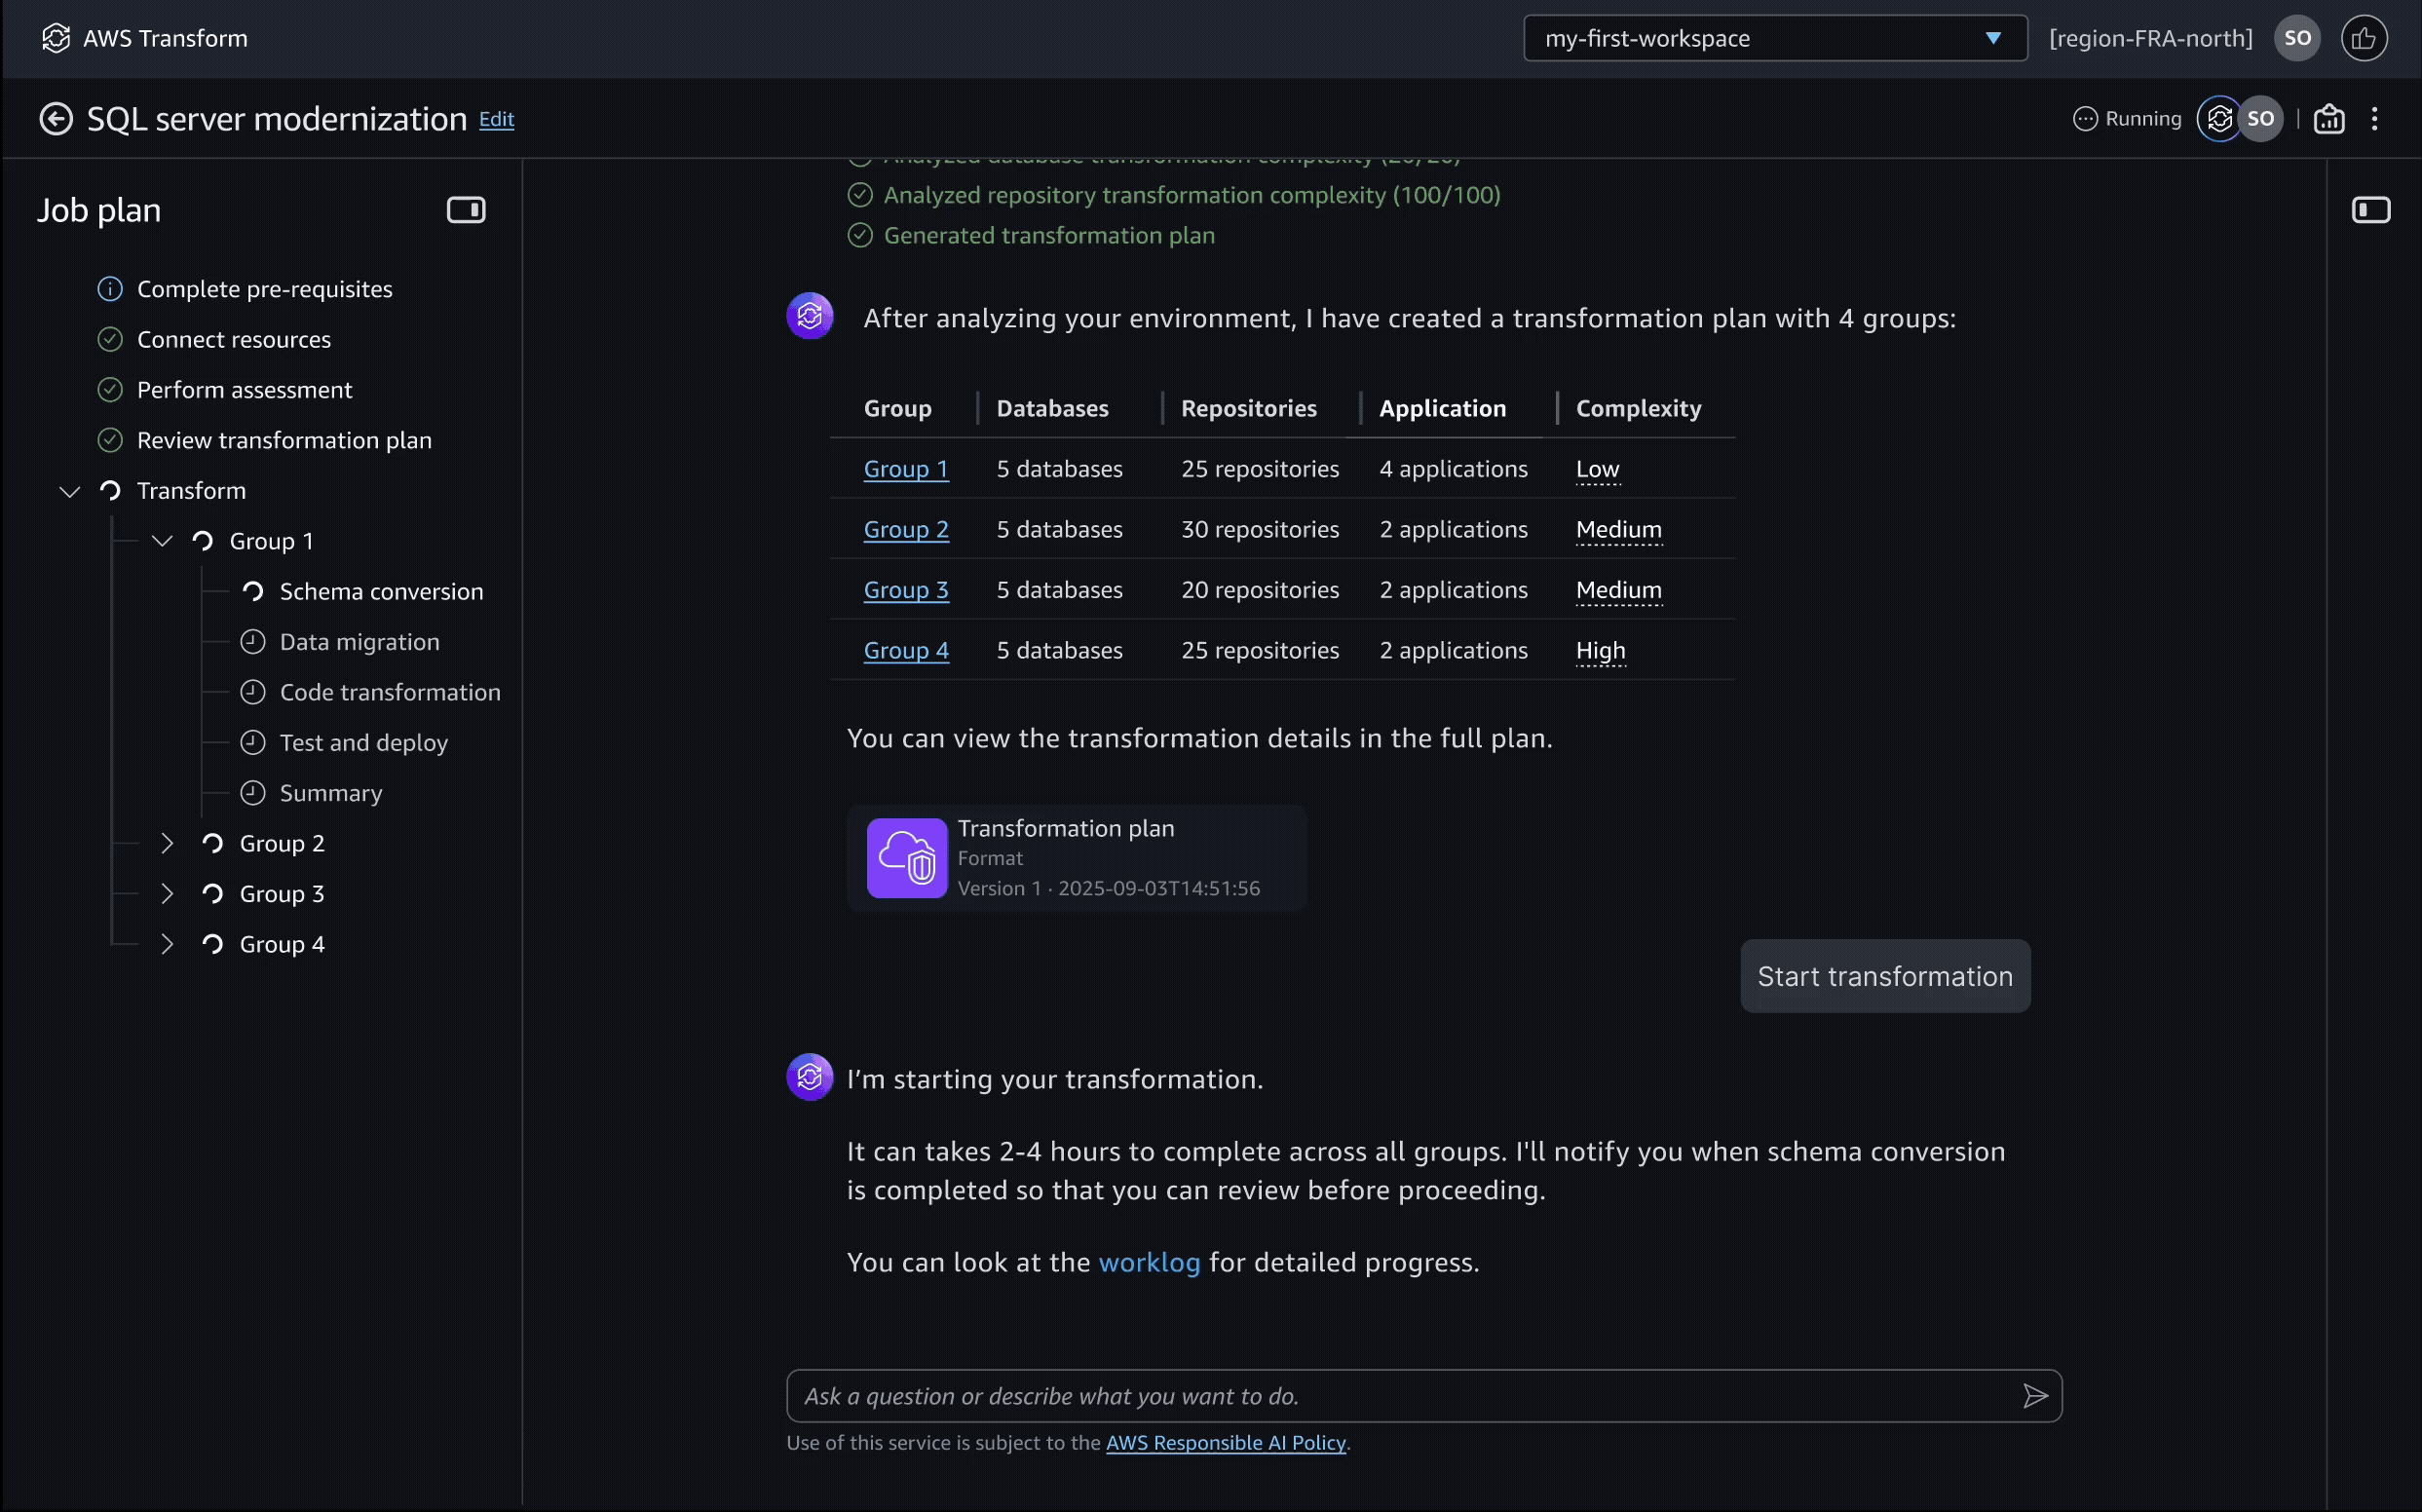
Task: Click the Running status indicator icon
Action: 2087,118
